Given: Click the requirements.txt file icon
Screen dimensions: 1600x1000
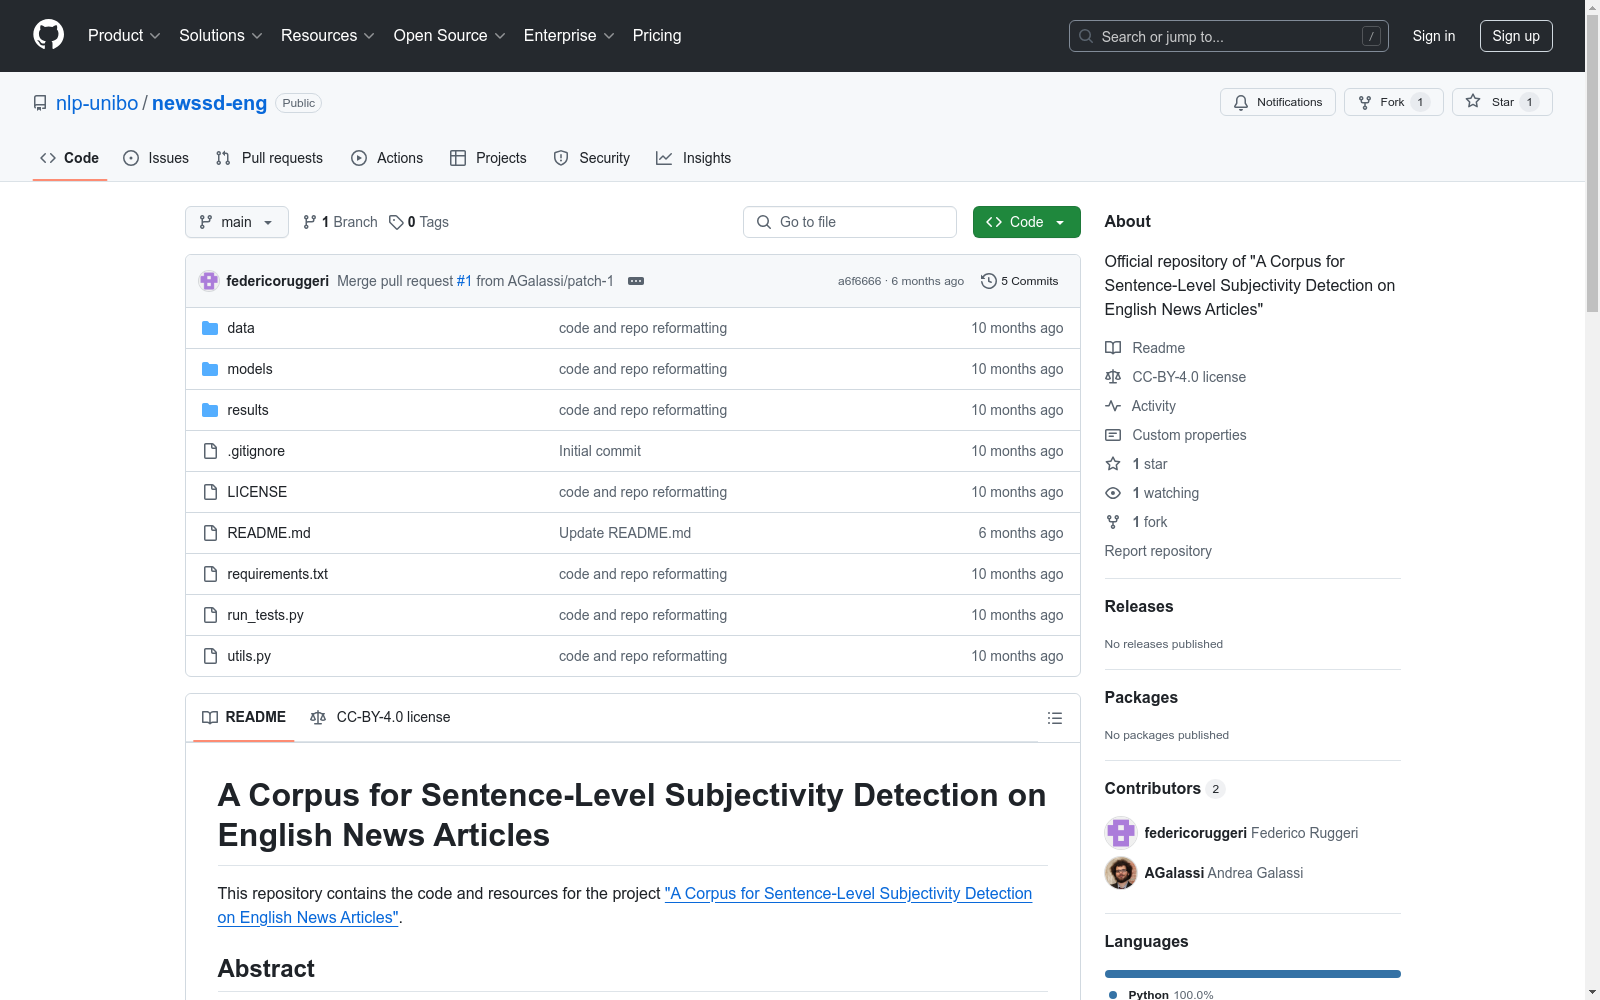Looking at the screenshot, I should point(210,574).
